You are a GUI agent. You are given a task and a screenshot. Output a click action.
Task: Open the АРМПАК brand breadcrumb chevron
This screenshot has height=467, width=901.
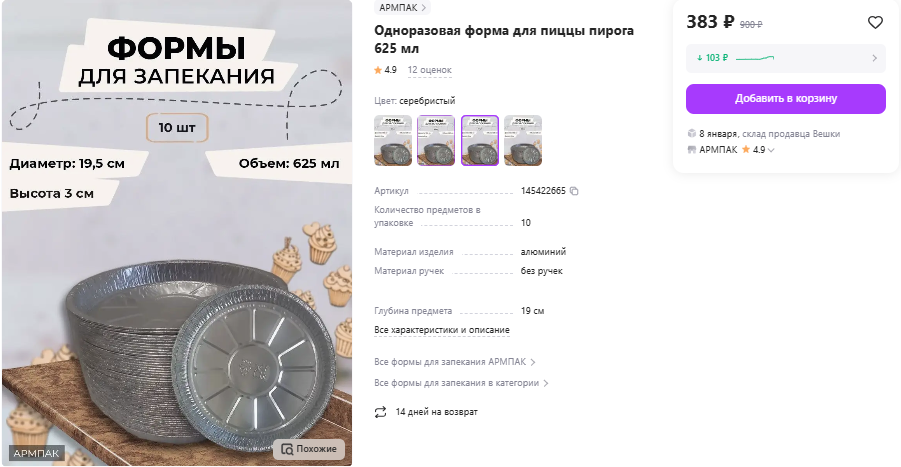[423, 8]
